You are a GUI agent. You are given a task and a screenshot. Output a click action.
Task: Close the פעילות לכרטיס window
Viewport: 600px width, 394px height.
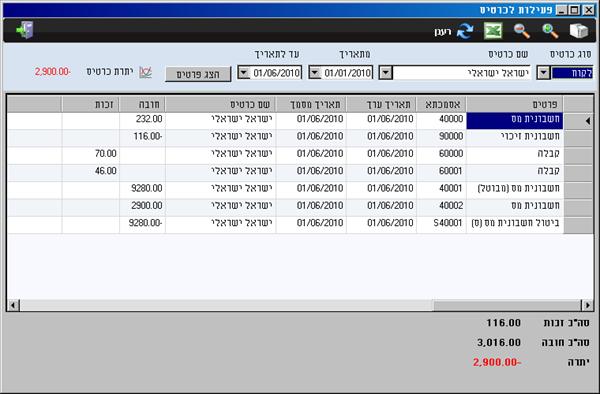pyautogui.click(x=589, y=10)
